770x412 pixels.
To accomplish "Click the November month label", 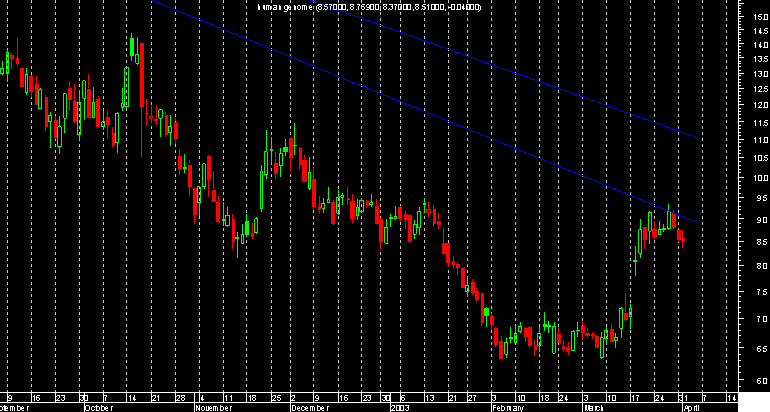I will (213, 408).
